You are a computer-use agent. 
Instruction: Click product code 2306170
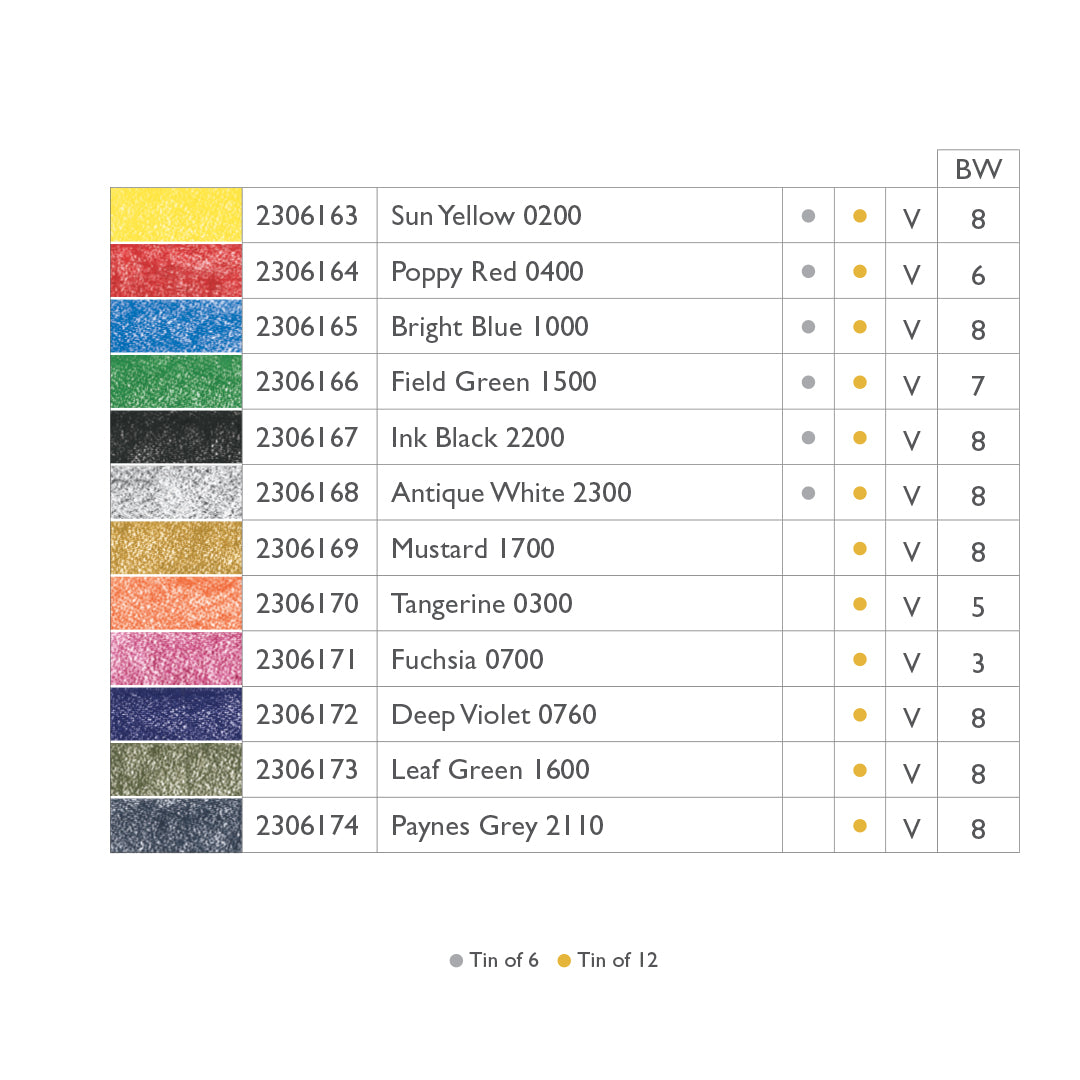pyautogui.click(x=307, y=604)
